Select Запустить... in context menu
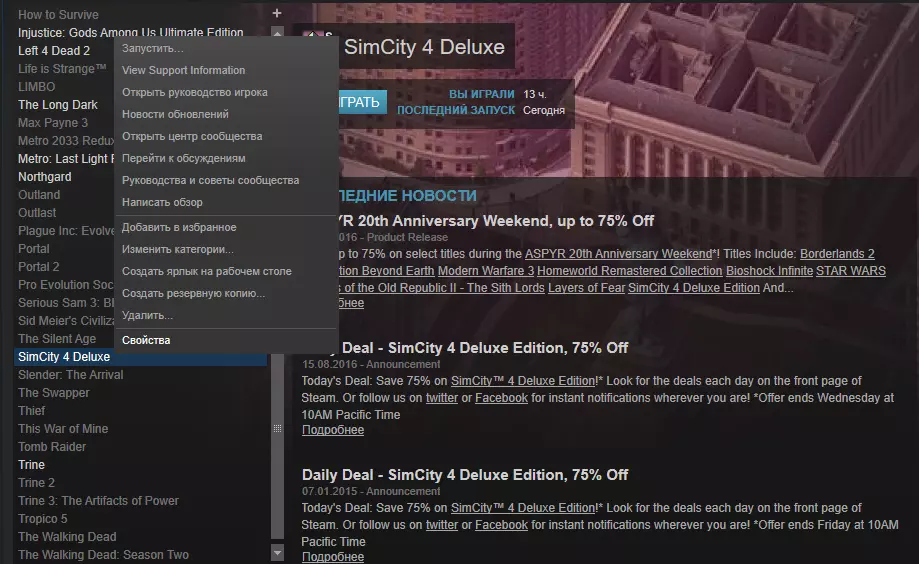 tap(152, 48)
